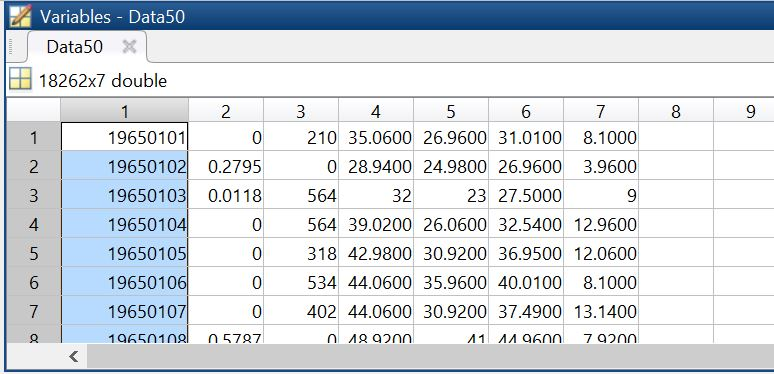774x374 pixels.
Task: Select column 7 header
Action: [x=601, y=111]
